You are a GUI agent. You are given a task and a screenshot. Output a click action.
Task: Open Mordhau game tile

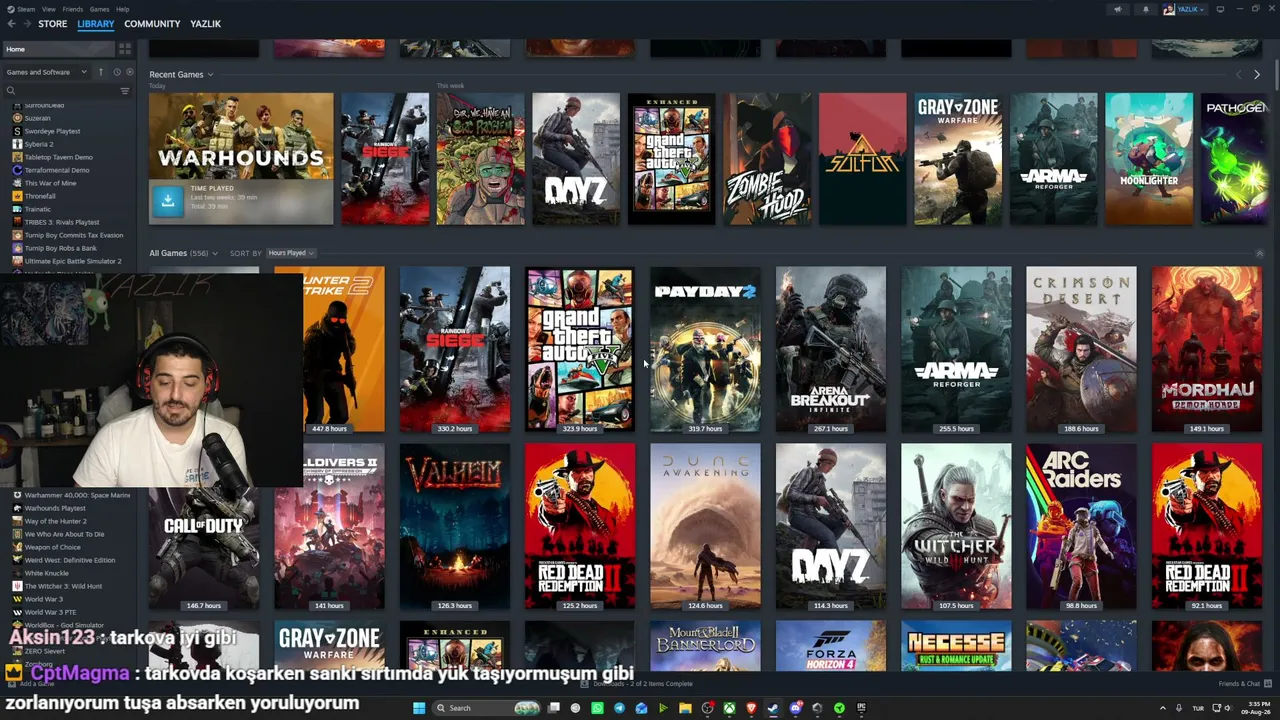pos(1206,350)
